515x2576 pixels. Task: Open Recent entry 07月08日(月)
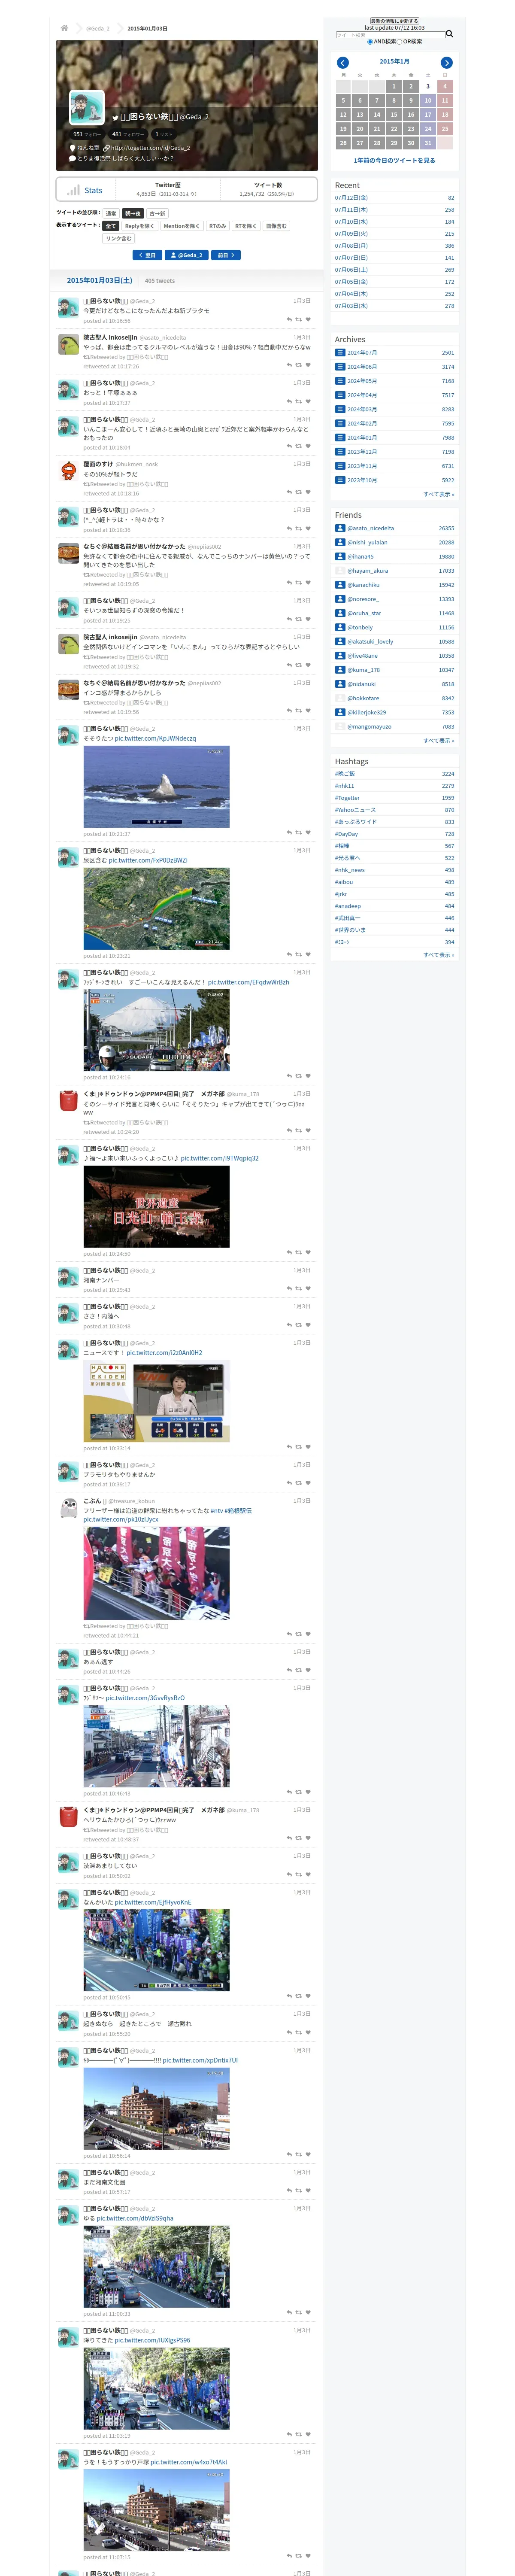(351, 246)
